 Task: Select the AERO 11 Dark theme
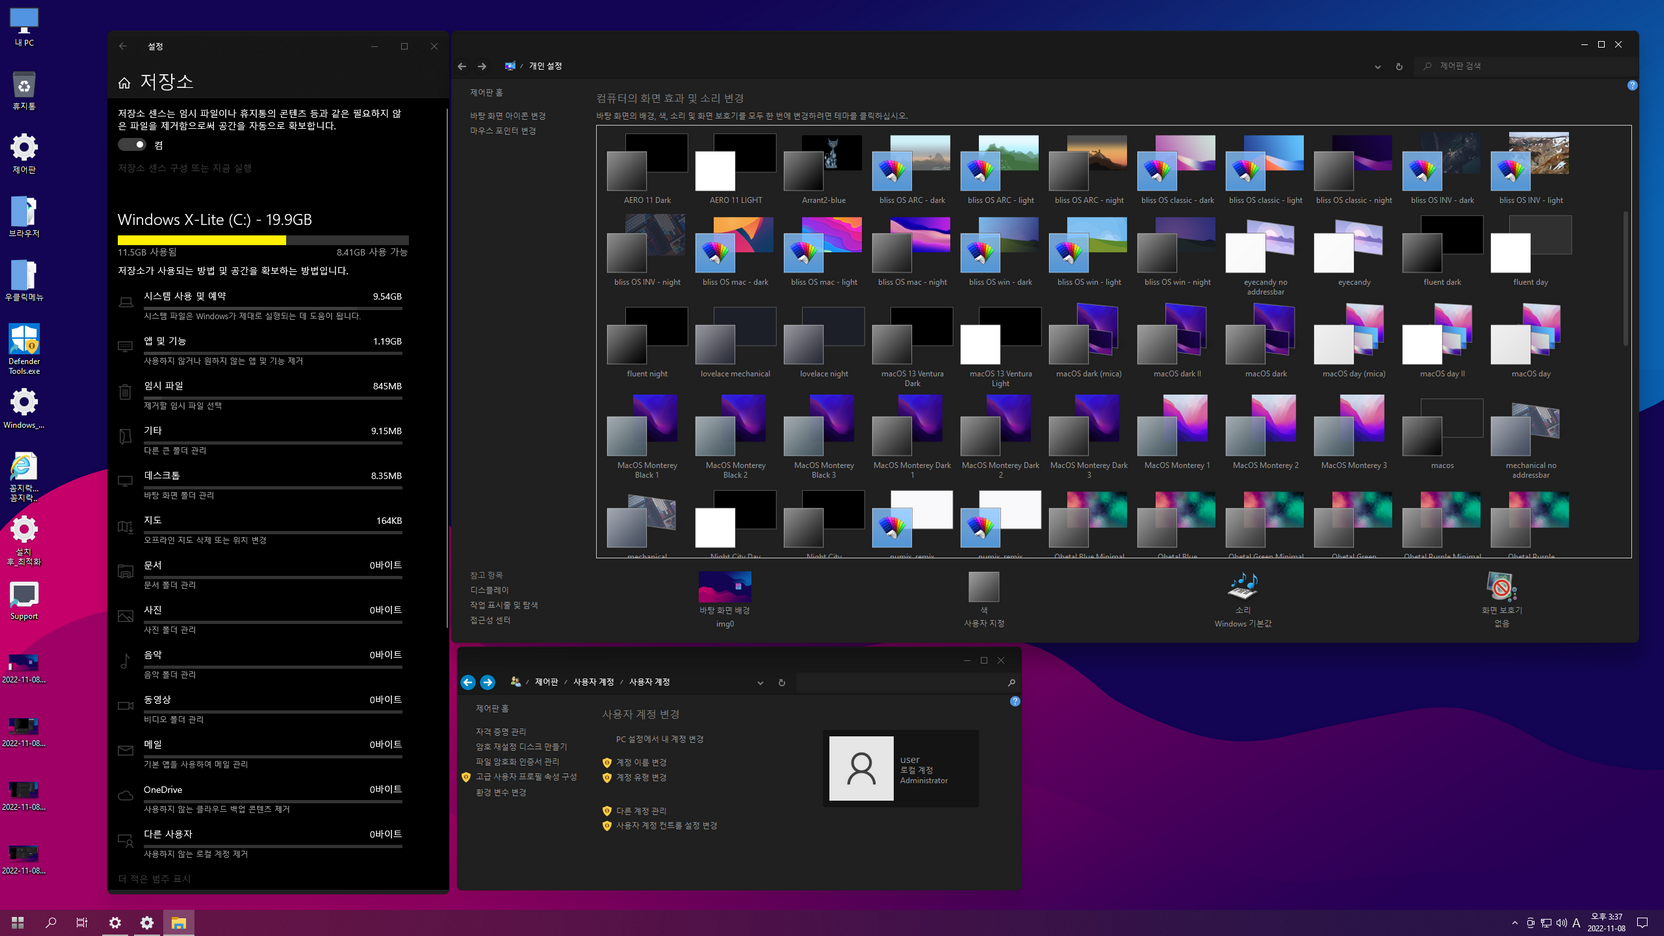[x=647, y=169]
